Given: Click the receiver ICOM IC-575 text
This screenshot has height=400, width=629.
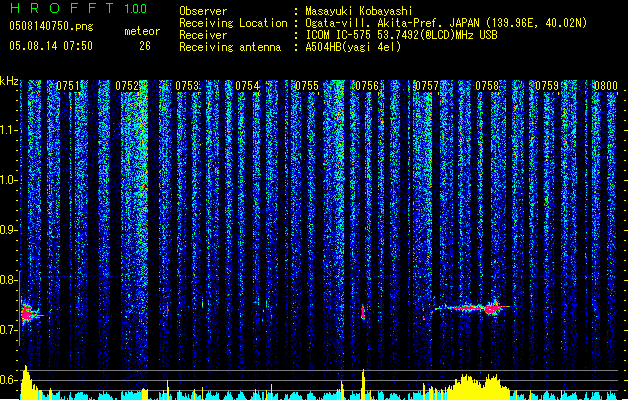Looking at the screenshot, I should tap(401, 35).
